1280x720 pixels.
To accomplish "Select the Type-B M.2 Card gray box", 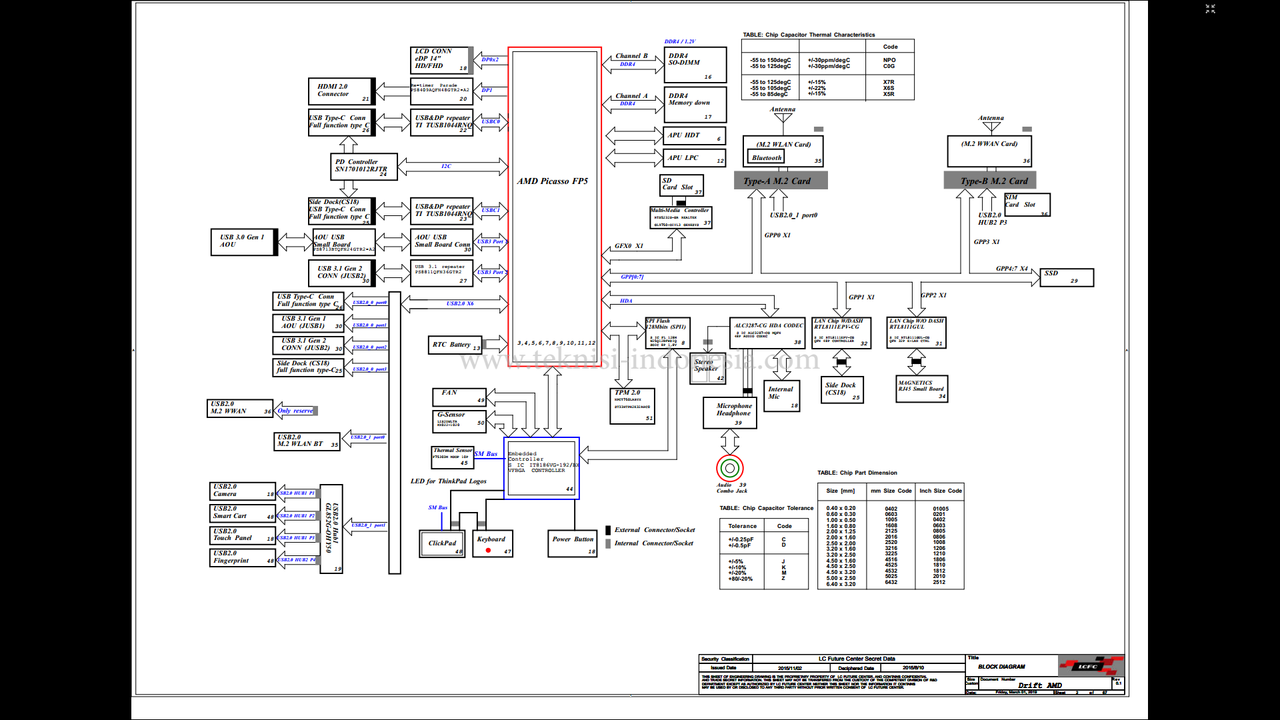I will pos(990,181).
